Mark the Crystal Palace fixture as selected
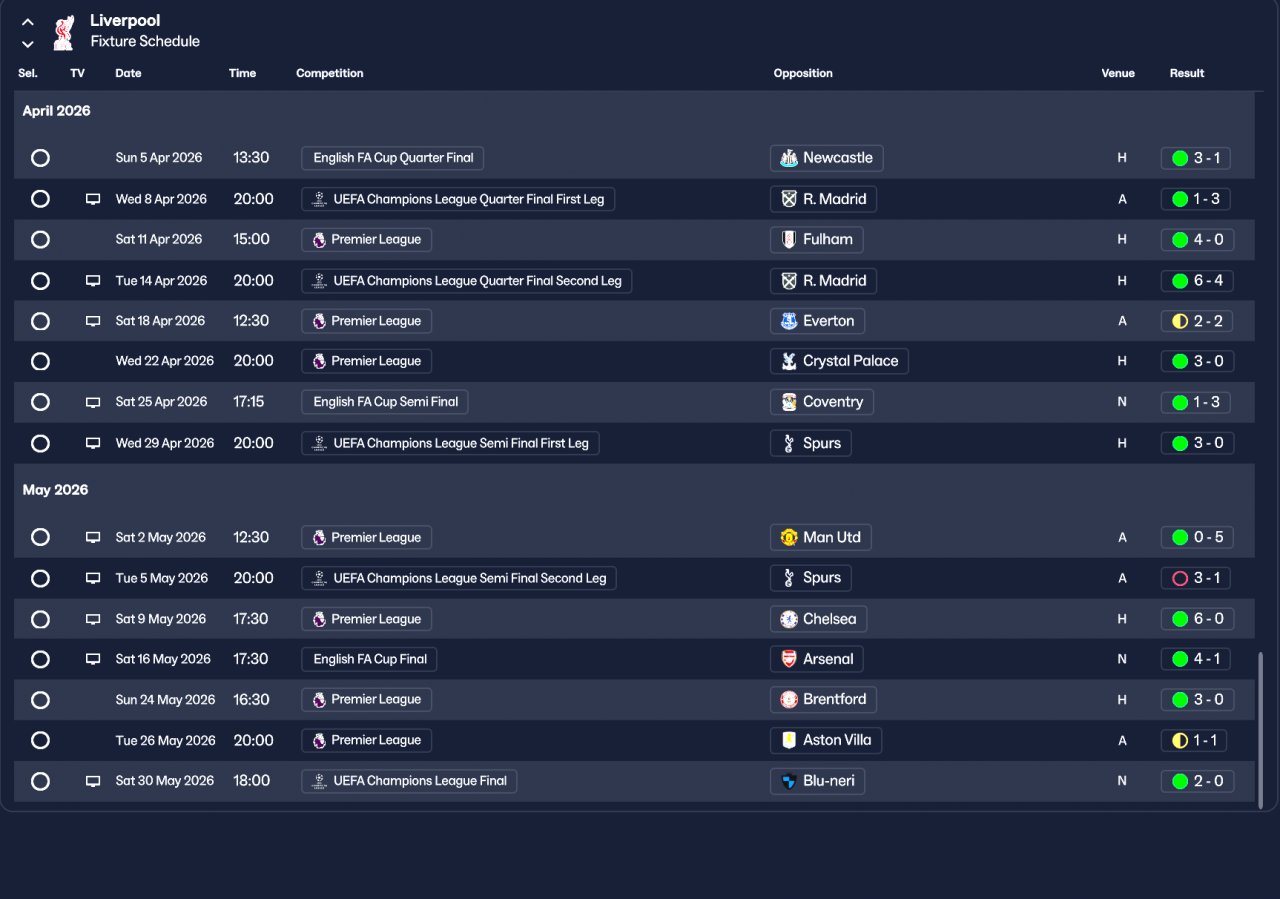 tap(40, 361)
